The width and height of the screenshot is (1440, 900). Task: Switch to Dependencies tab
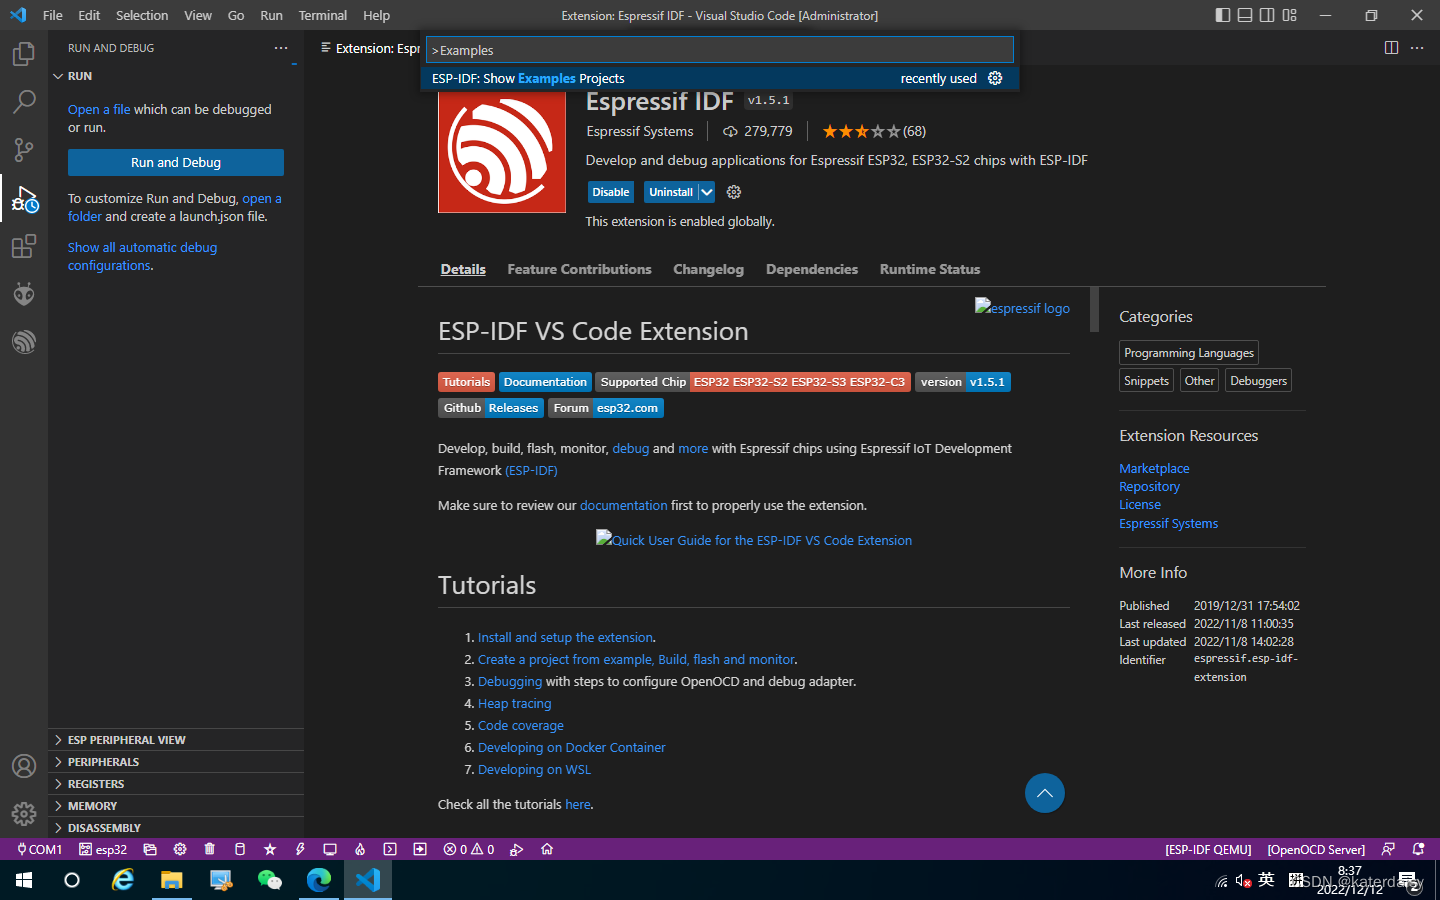[812, 269]
